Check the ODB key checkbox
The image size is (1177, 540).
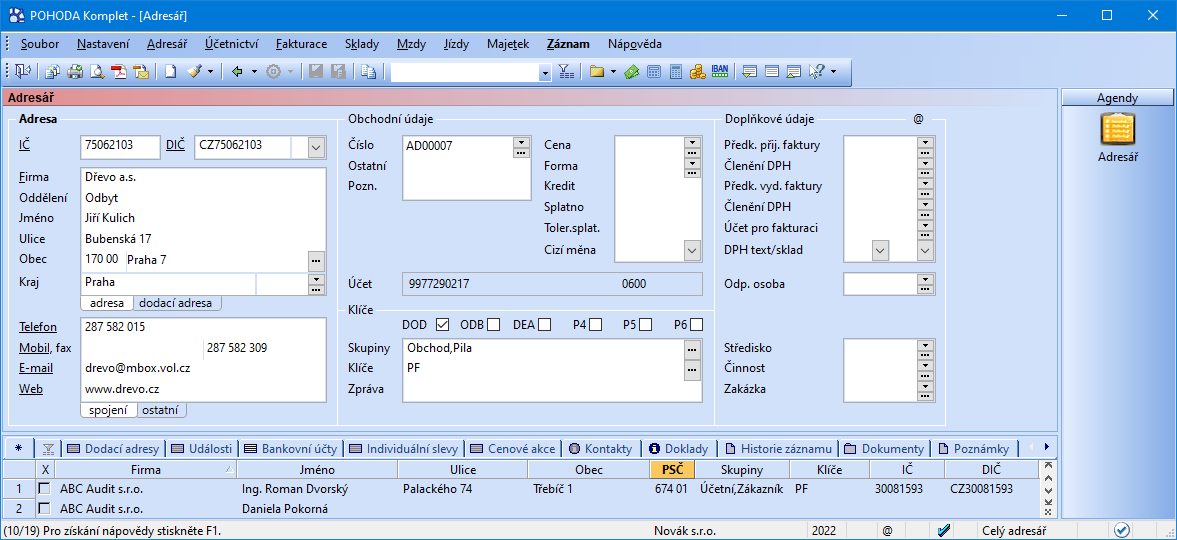point(493,324)
